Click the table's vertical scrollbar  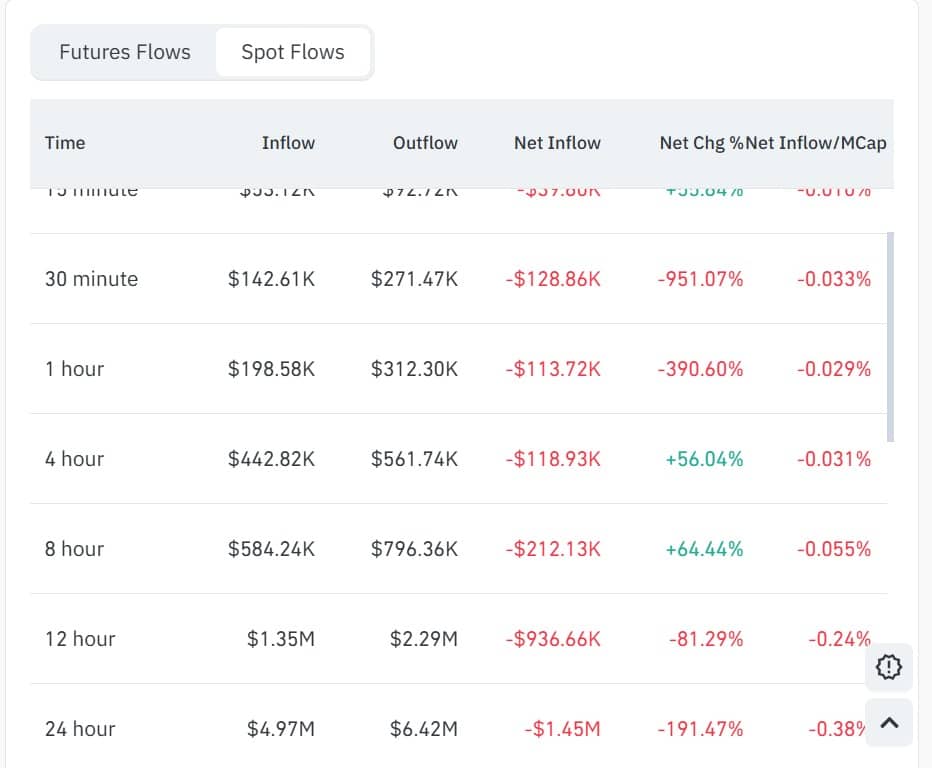tap(890, 336)
